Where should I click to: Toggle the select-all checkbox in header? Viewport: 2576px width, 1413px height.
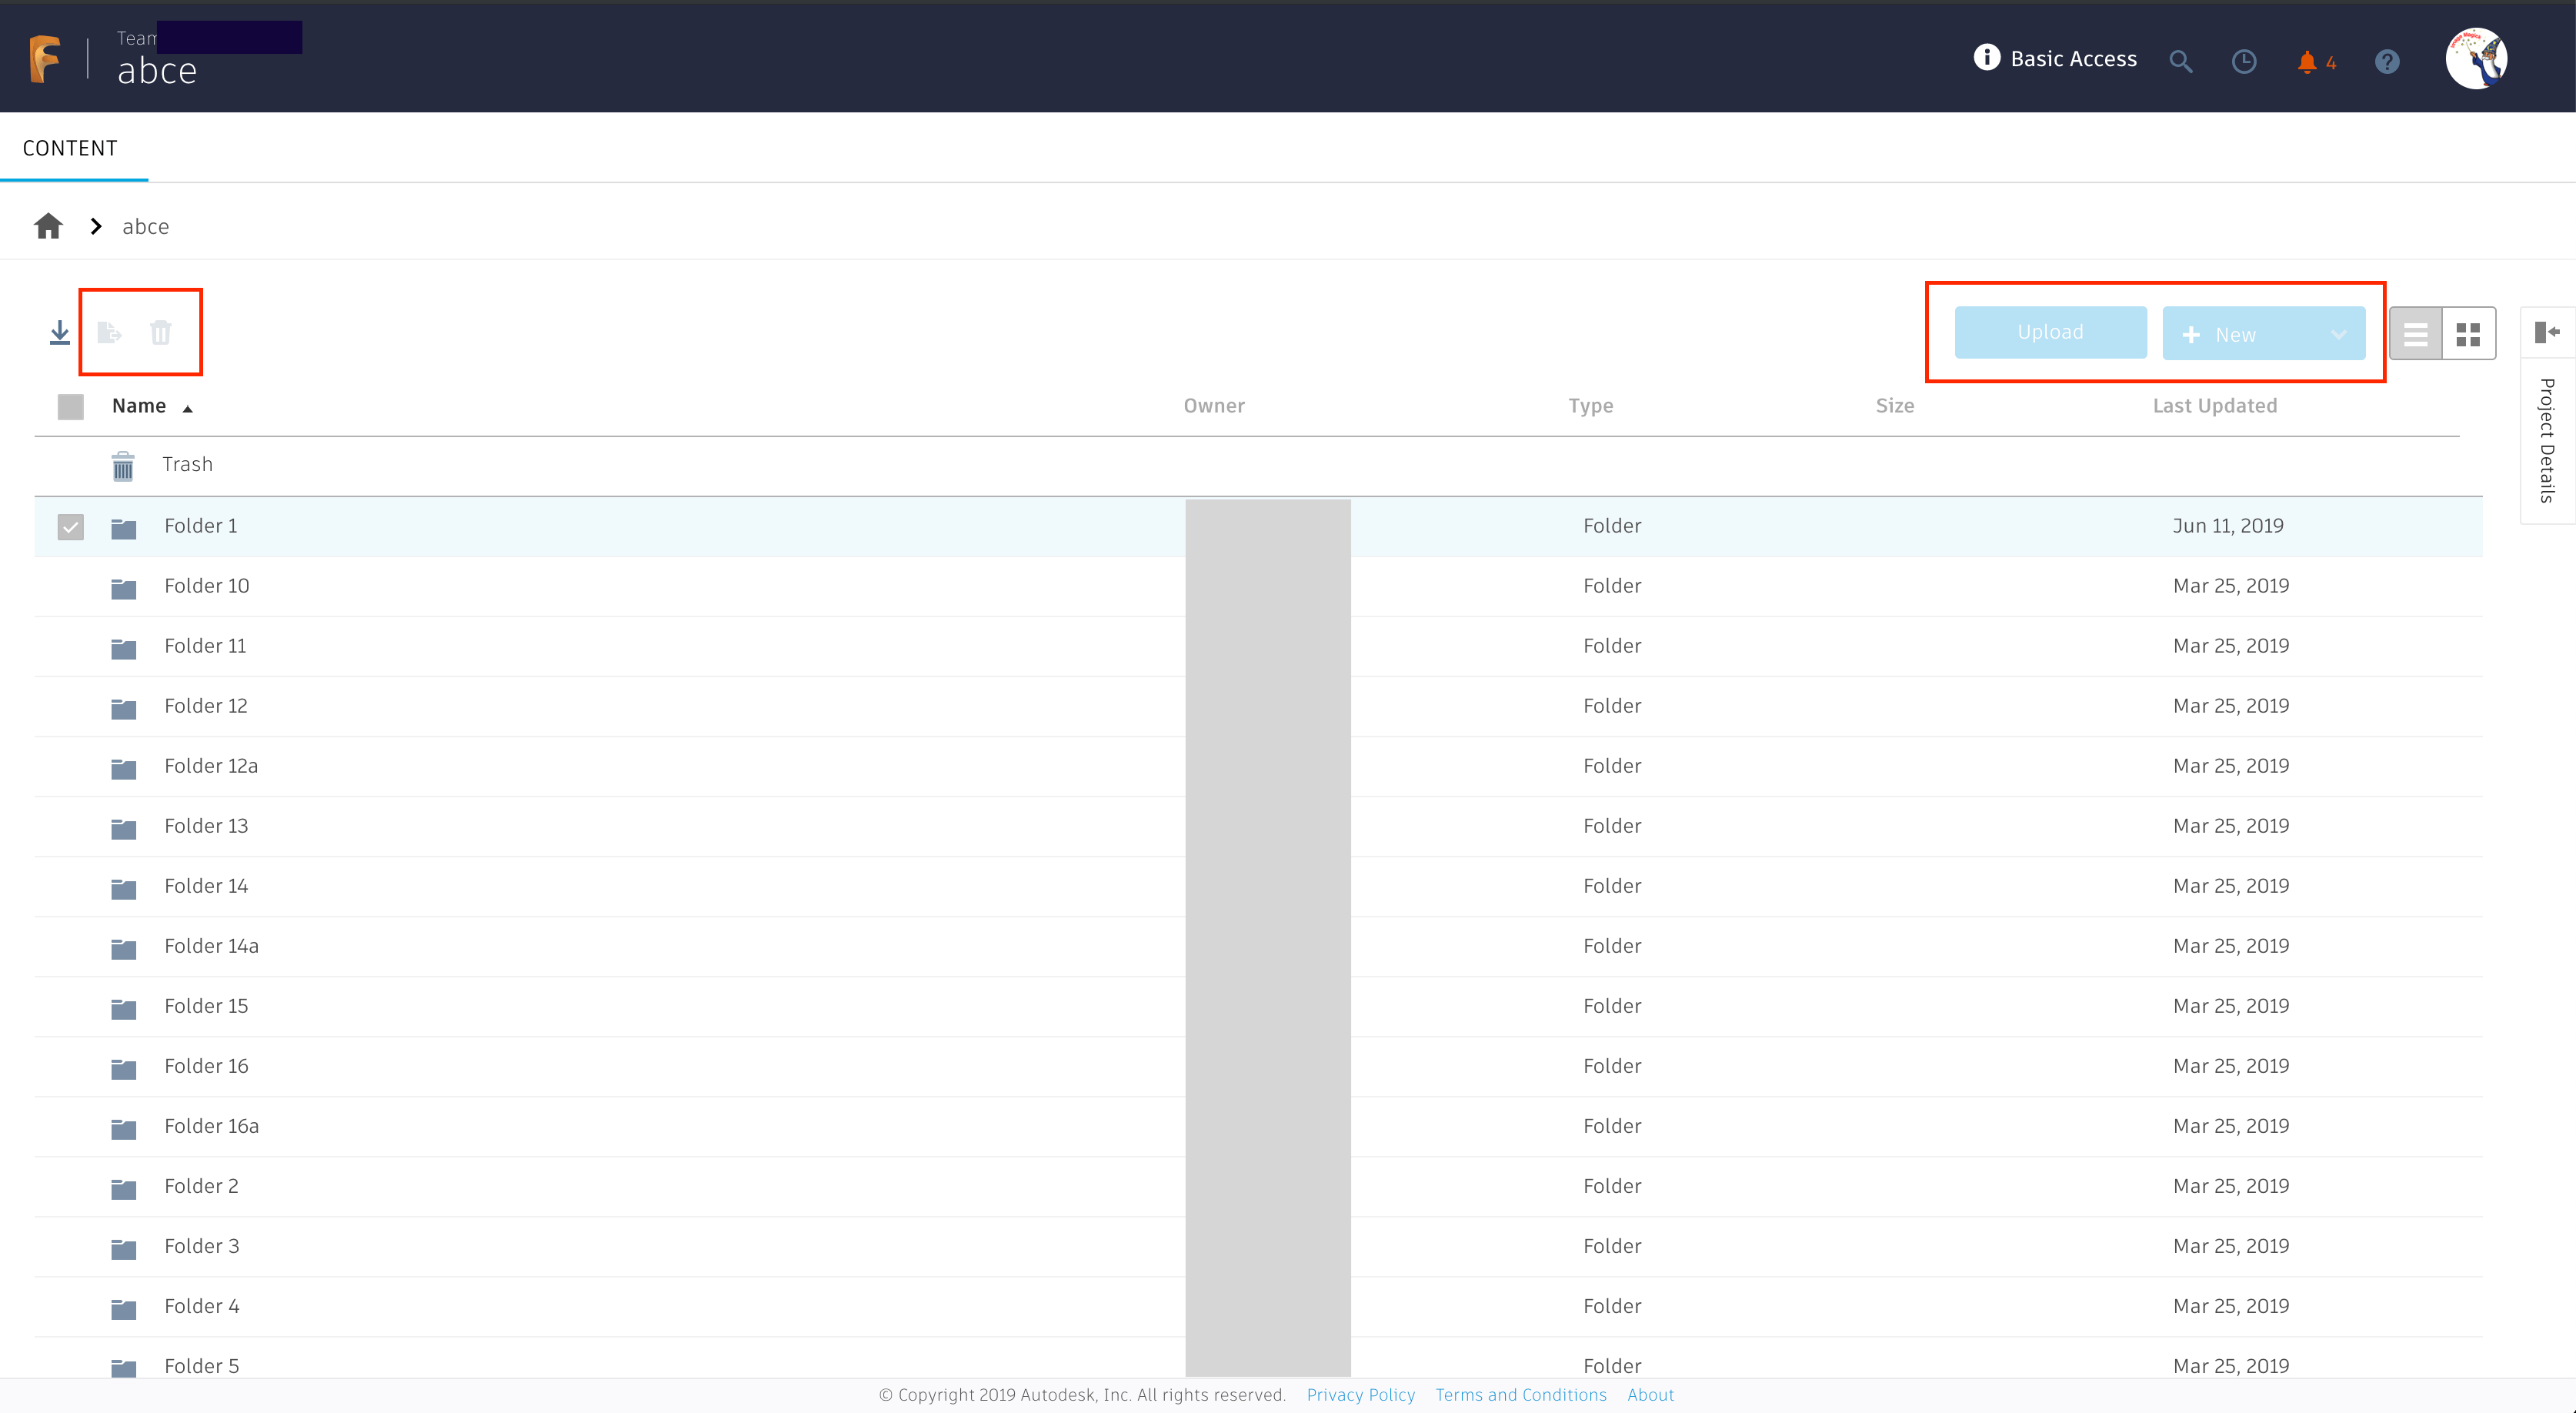[x=69, y=406]
